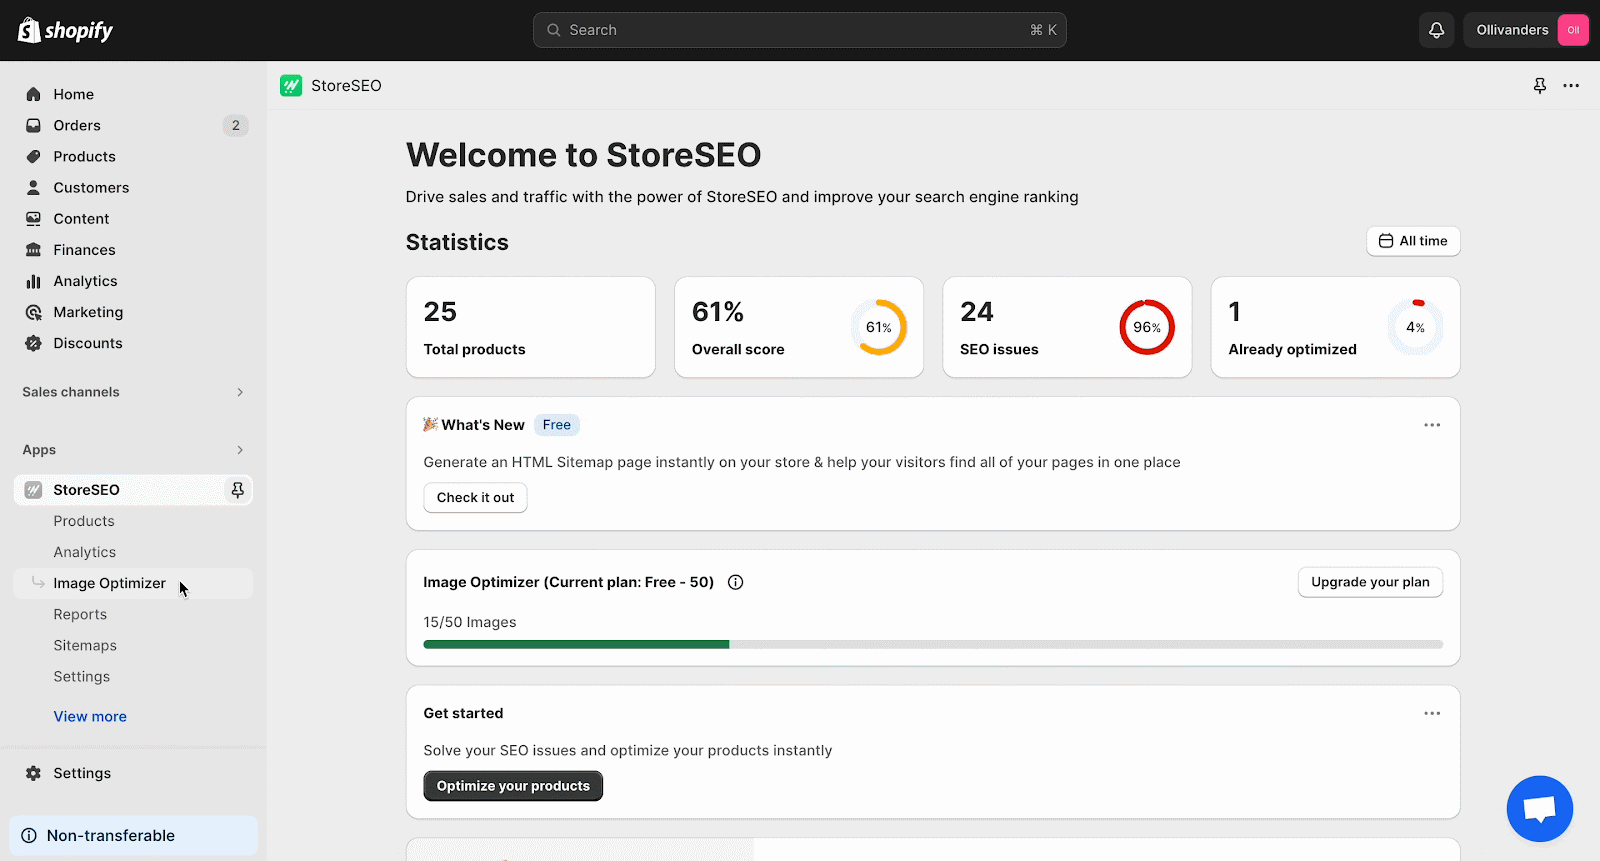Open the Ollivanders account menu

click(1526, 30)
